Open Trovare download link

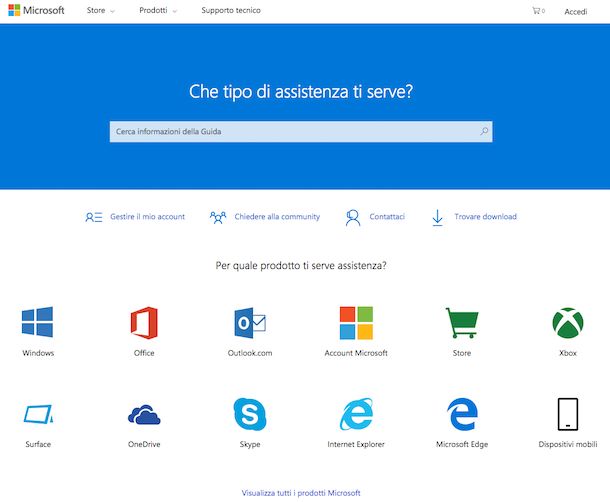click(486, 217)
